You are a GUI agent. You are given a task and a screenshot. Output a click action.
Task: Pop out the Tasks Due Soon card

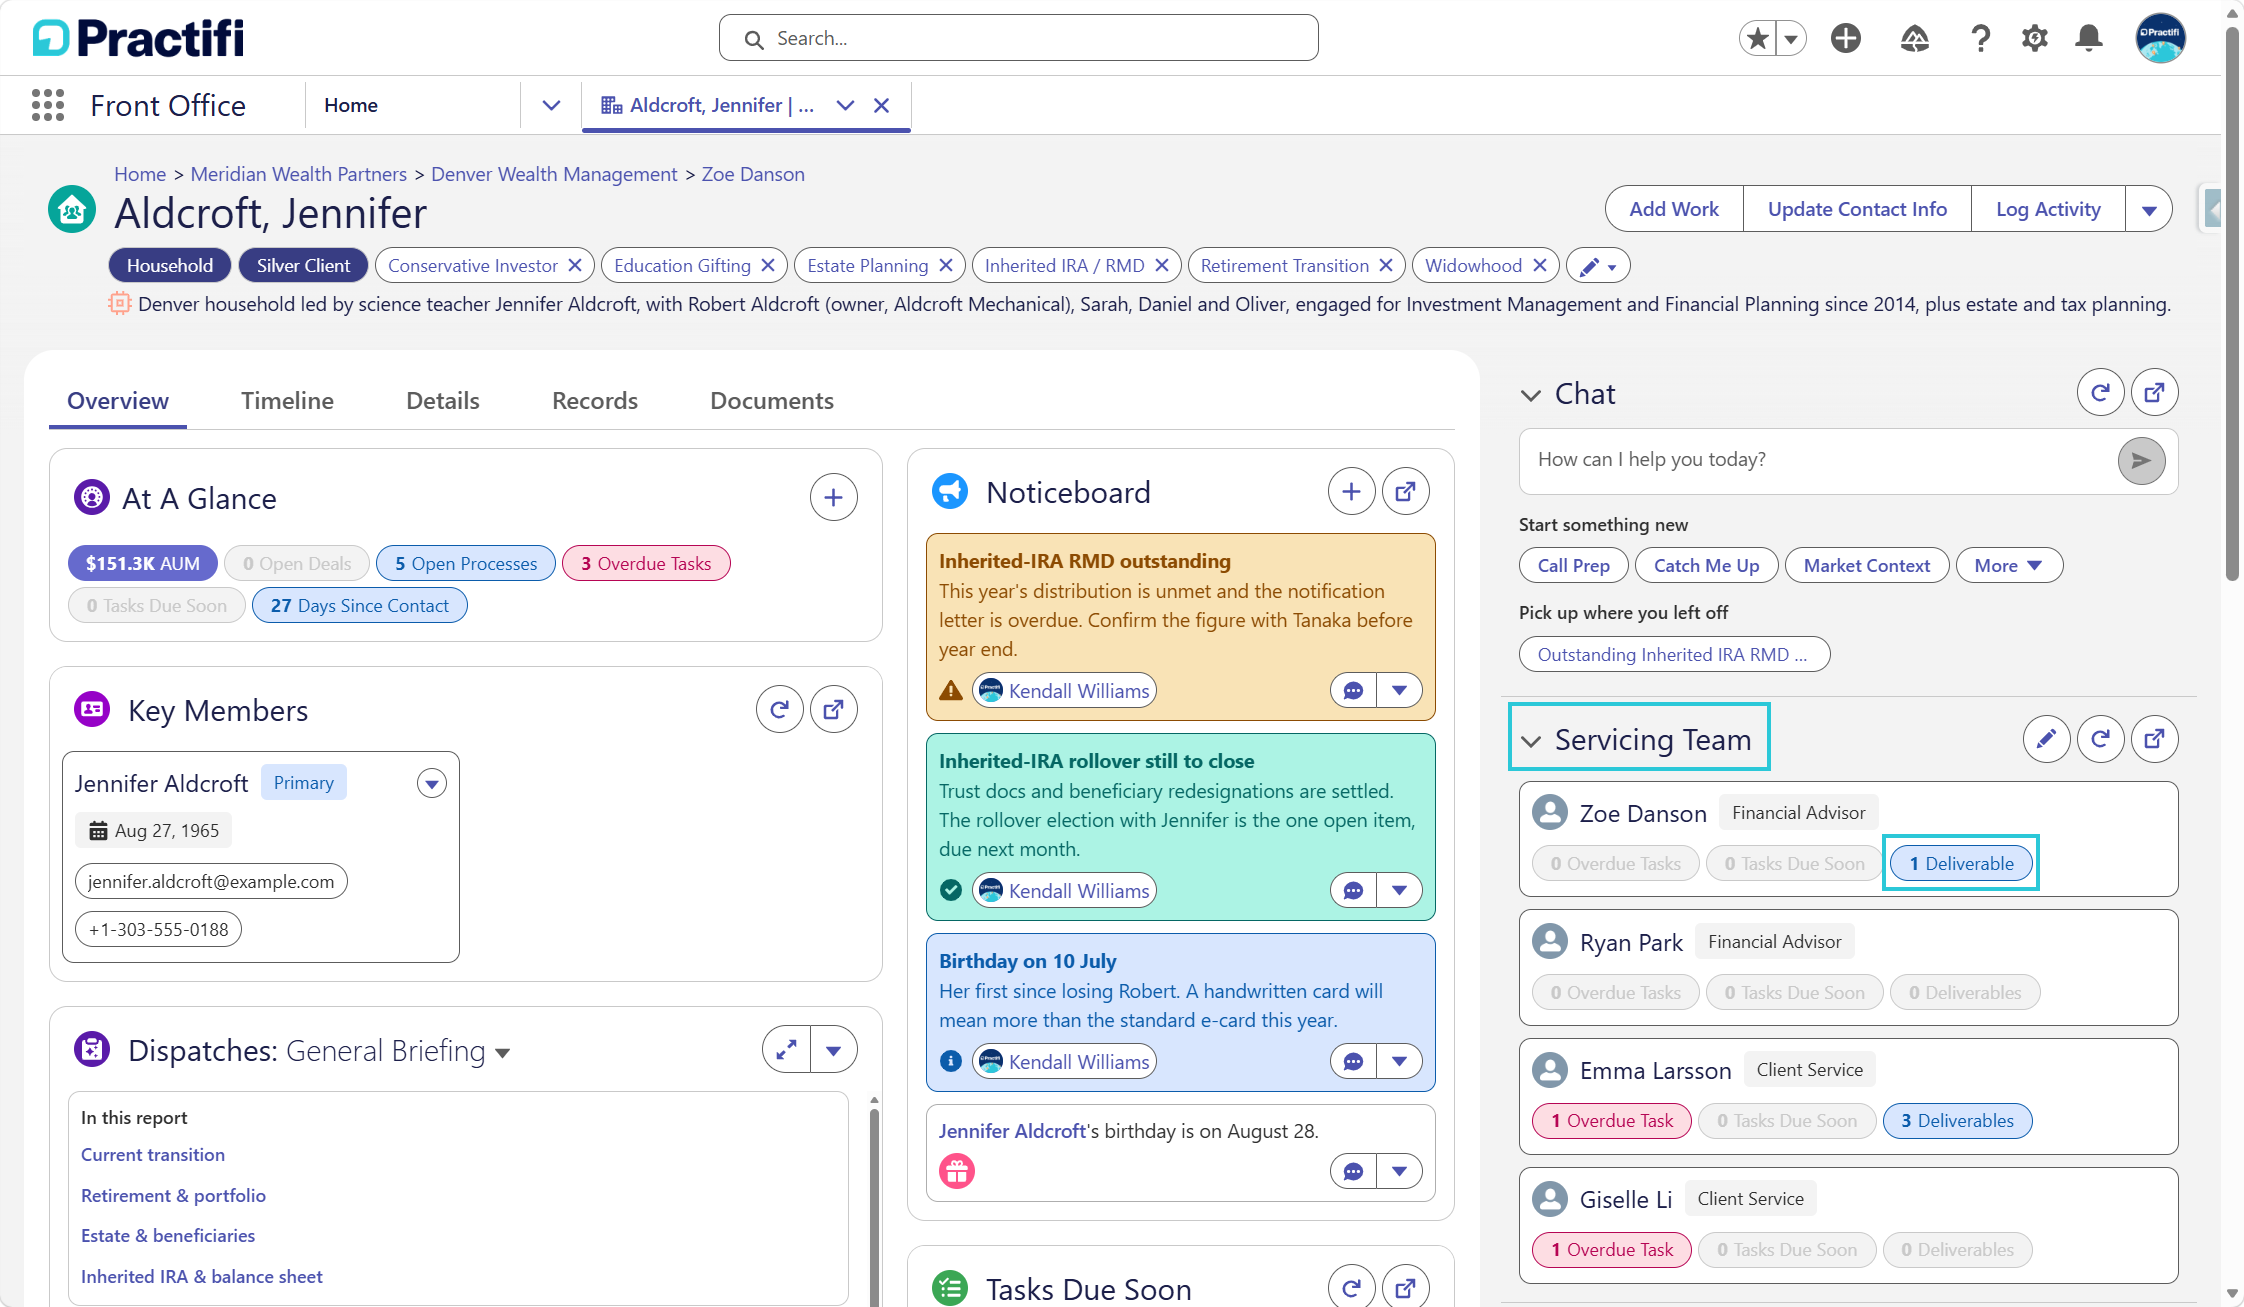tap(1405, 1288)
